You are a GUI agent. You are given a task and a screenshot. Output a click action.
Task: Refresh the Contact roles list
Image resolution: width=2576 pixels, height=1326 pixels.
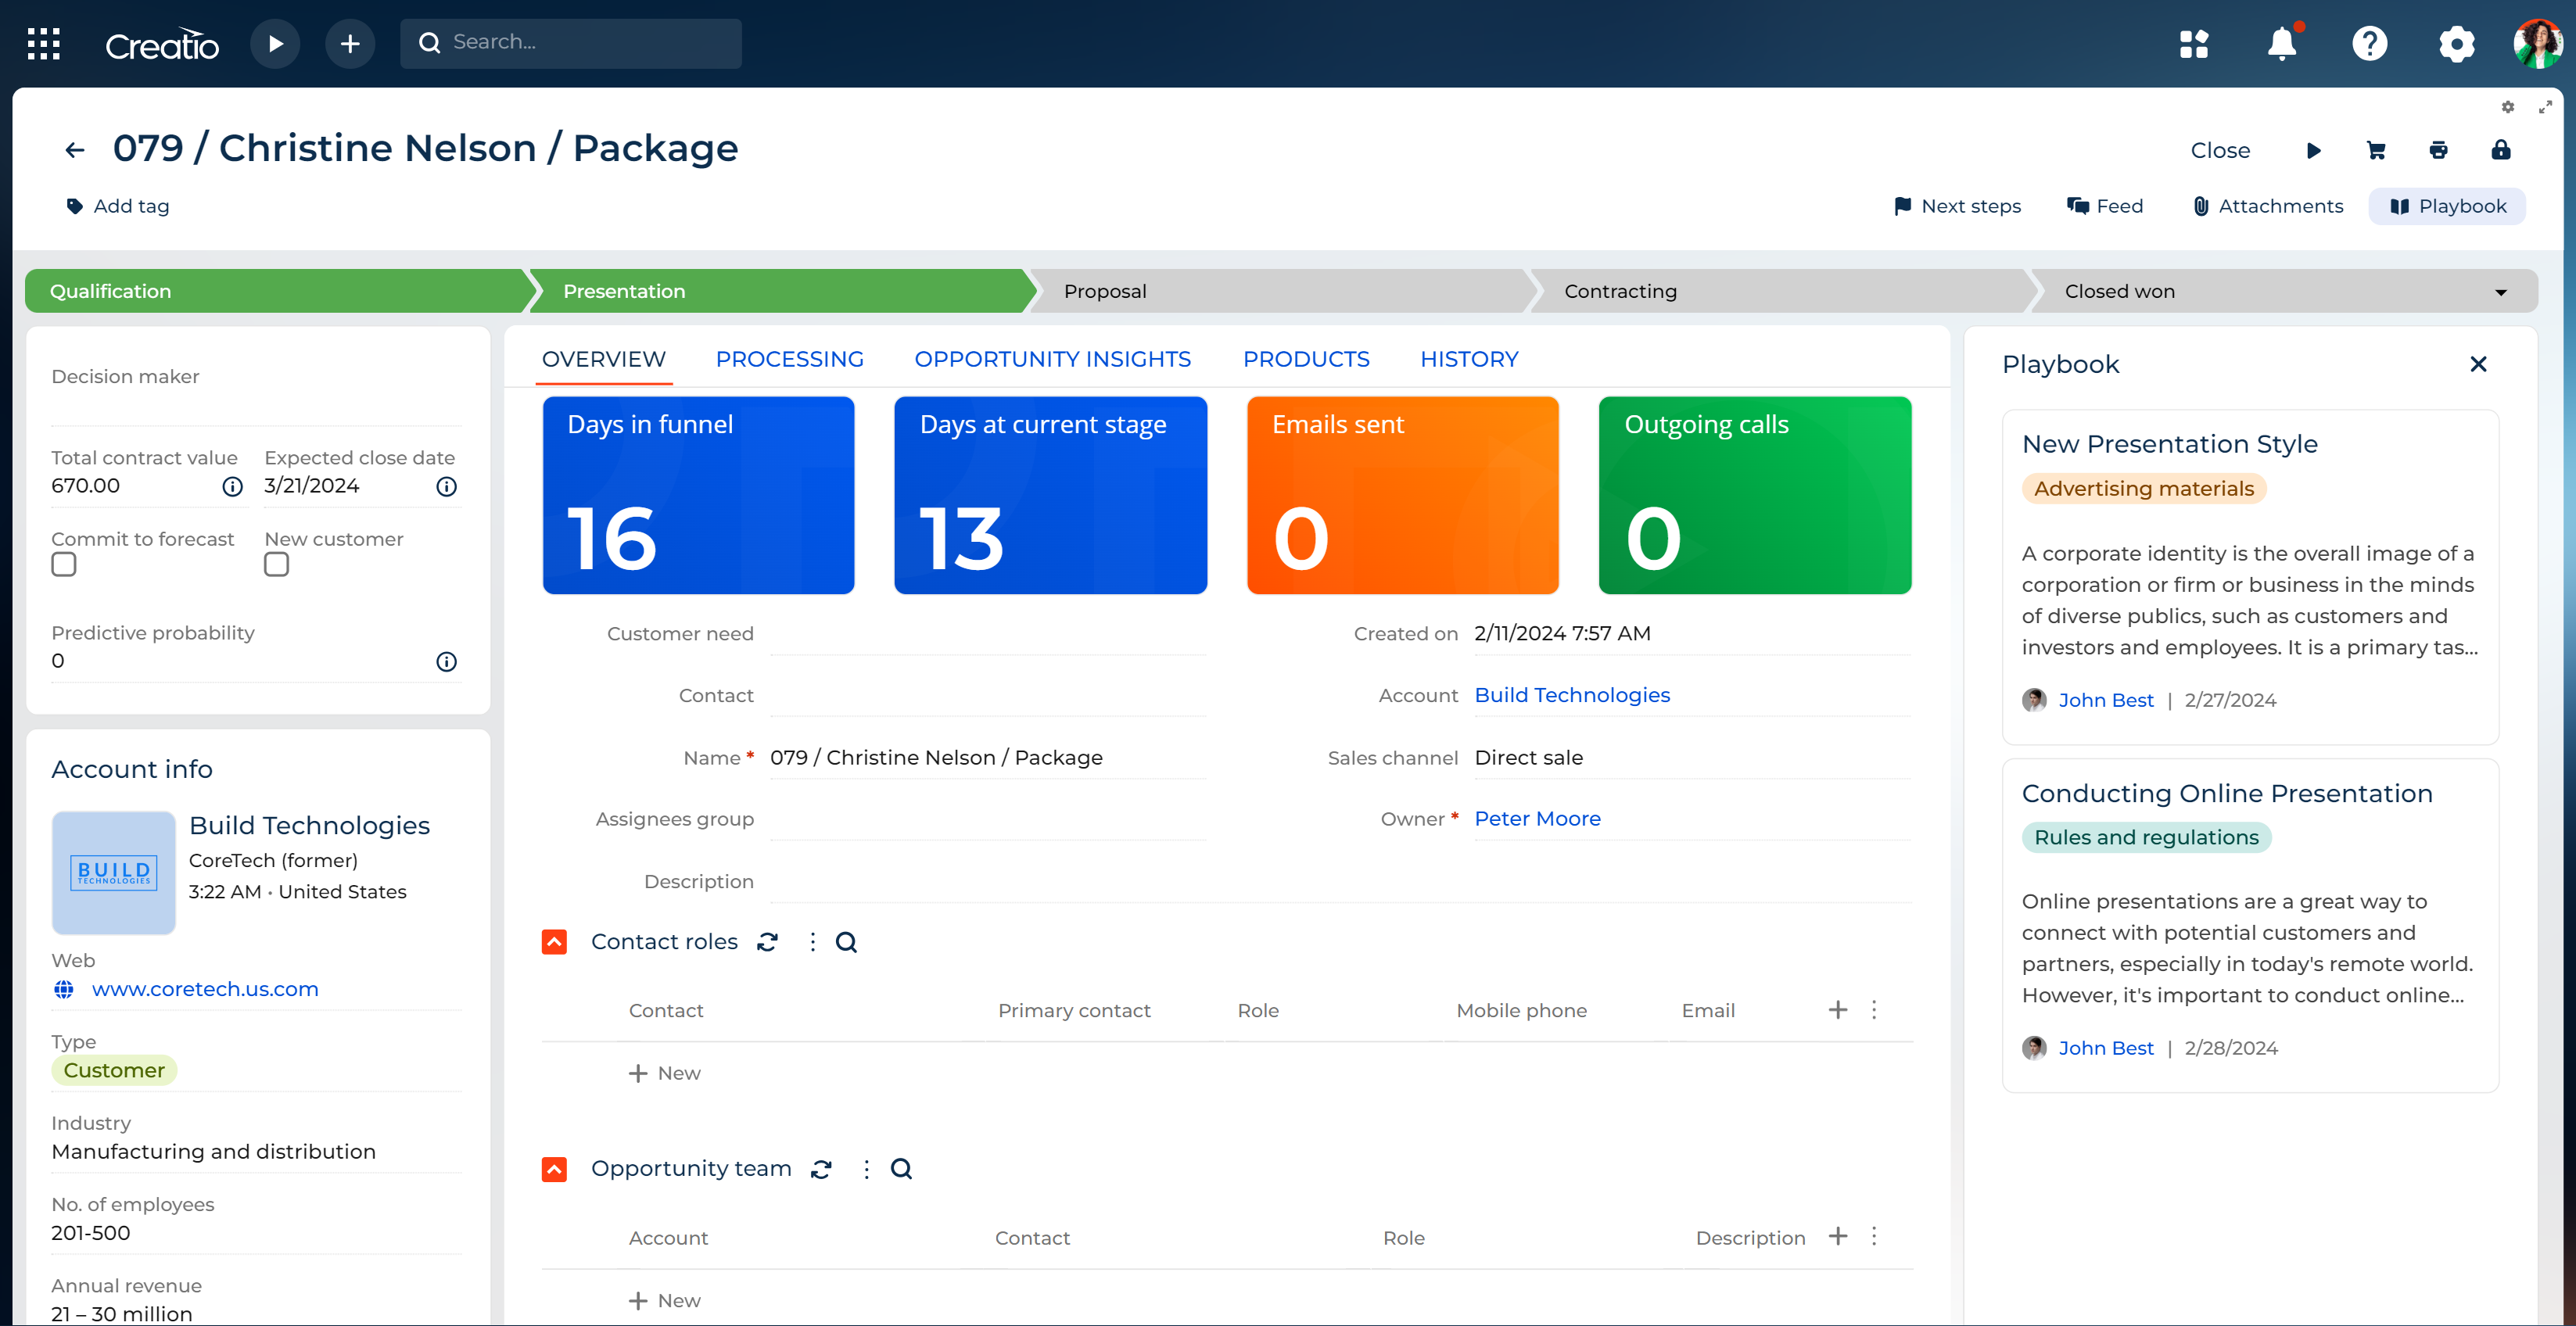point(768,941)
